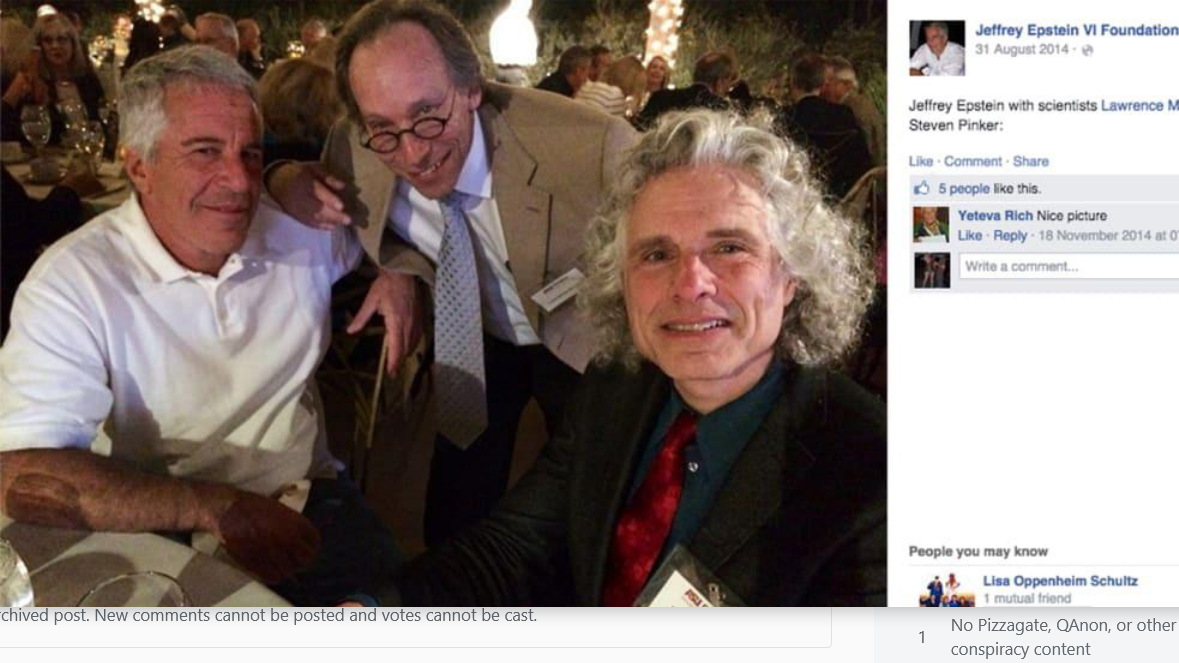Click Share under the post caption
This screenshot has width=1179, height=663.
(1030, 161)
